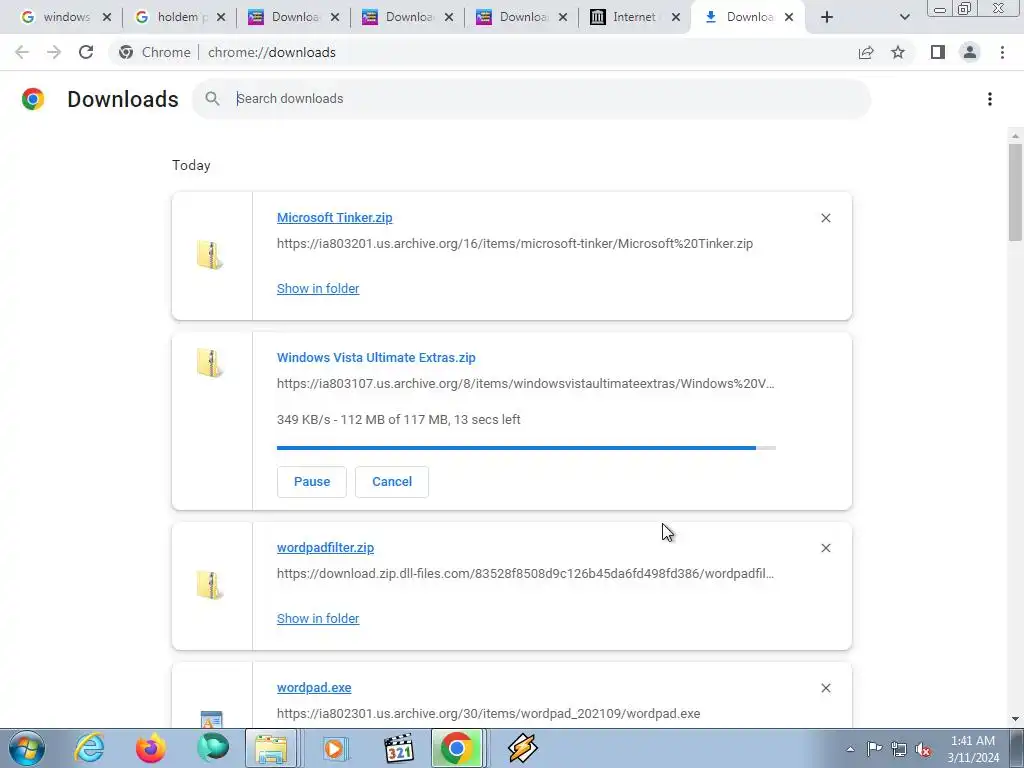Close the 'windows' Google tab
The height and width of the screenshot is (768, 1024).
coord(107,17)
